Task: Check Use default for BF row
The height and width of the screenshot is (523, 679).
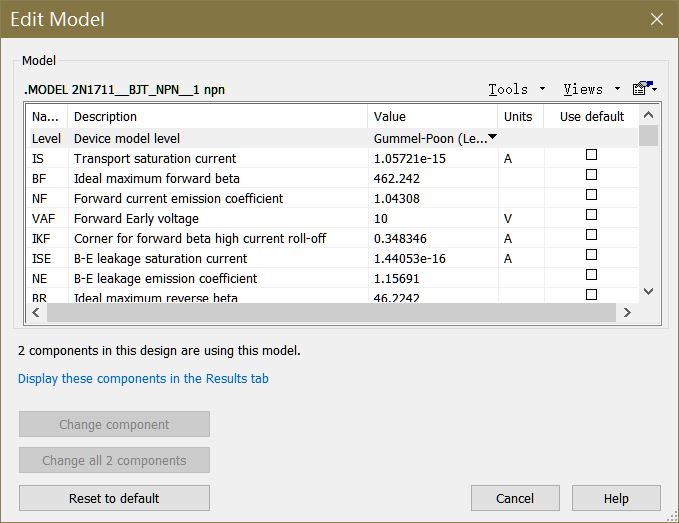Action: click(591, 174)
